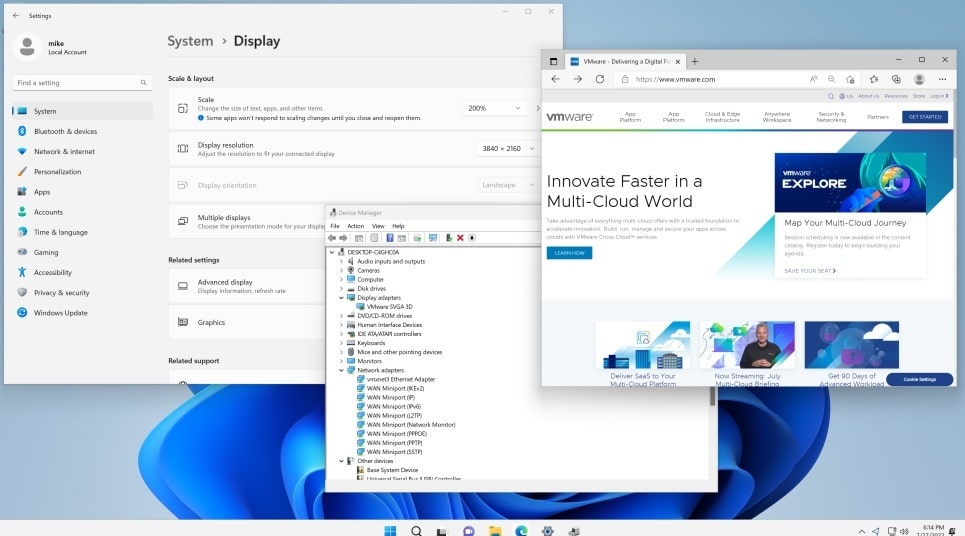Collapse DESKTOP-C4GHC0A root node

coord(332,252)
